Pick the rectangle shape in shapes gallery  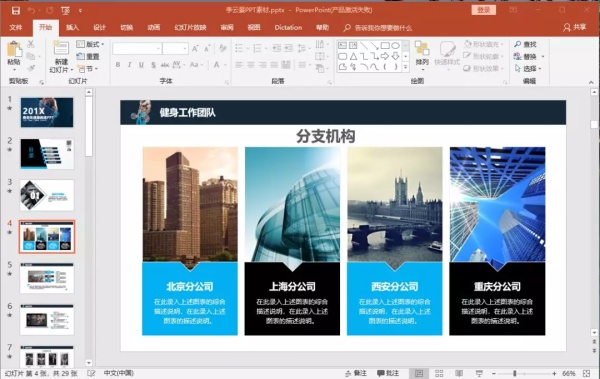[x=385, y=46]
